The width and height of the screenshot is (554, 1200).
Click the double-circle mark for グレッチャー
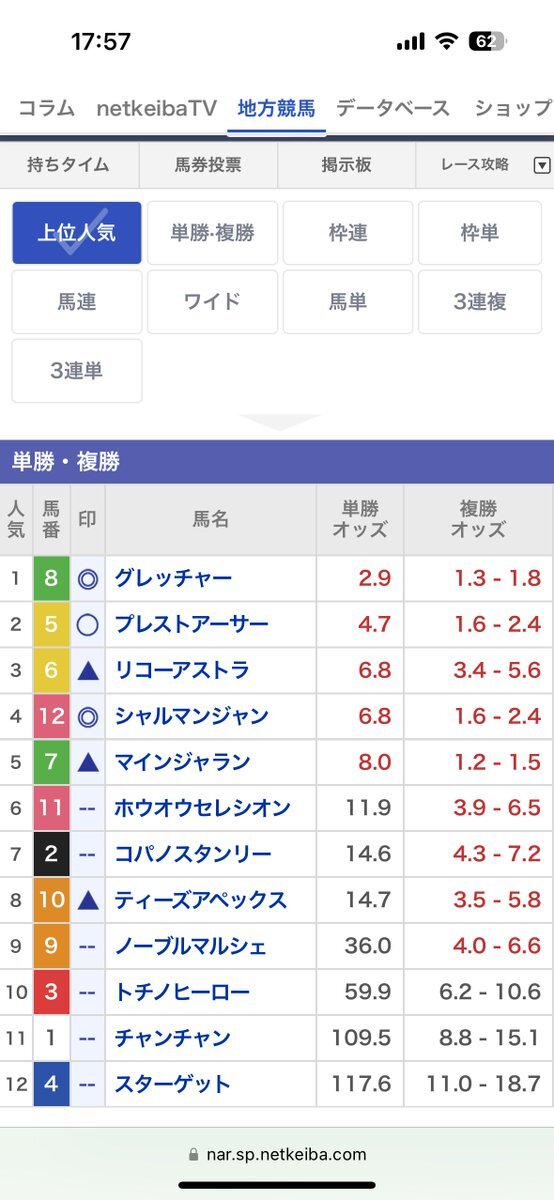(88, 578)
